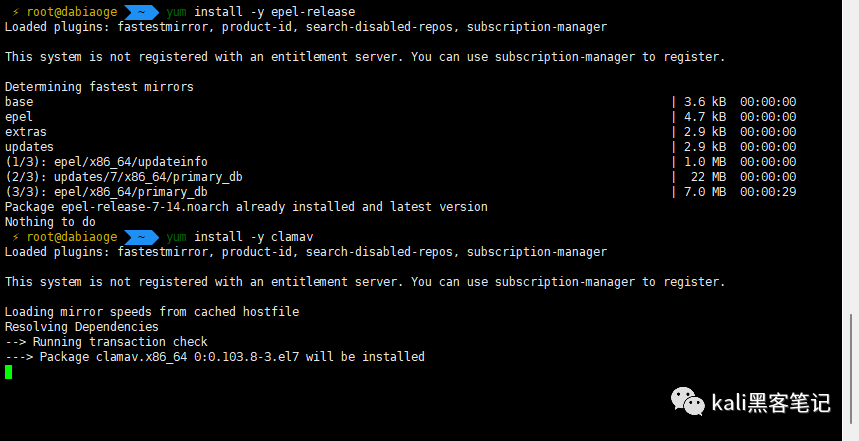This screenshot has height=441, width=859.
Task: Click the 7.0 MB download size value
Action: pyautogui.click(x=705, y=192)
